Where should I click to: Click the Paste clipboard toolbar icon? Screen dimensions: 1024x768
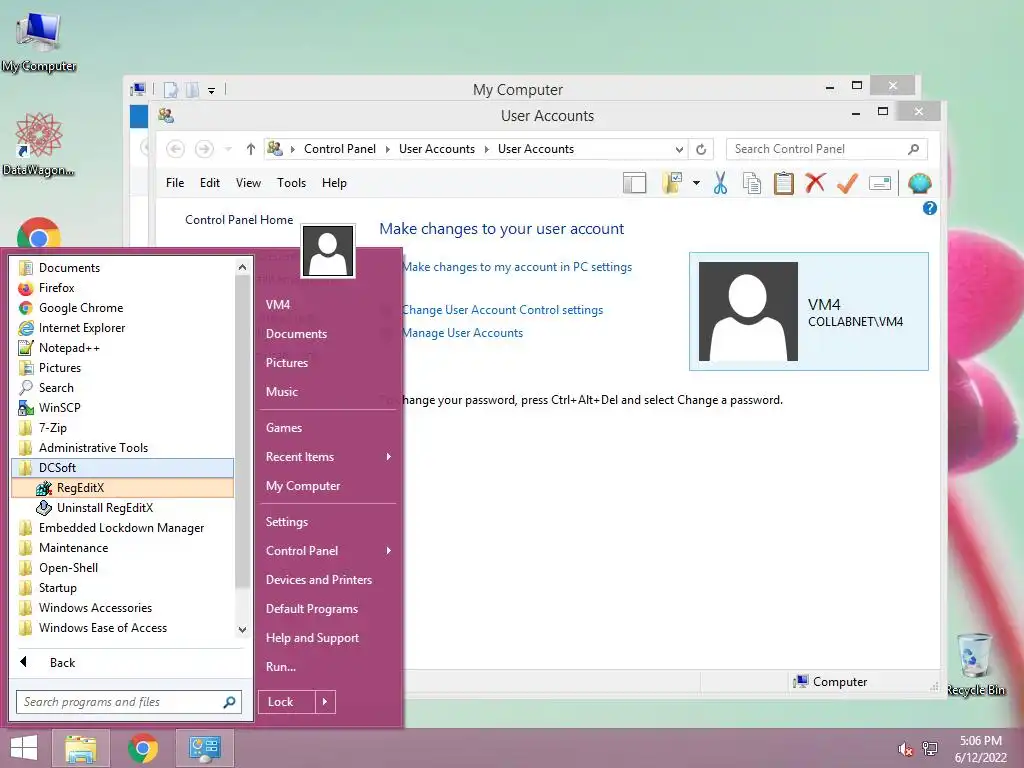[x=784, y=184]
